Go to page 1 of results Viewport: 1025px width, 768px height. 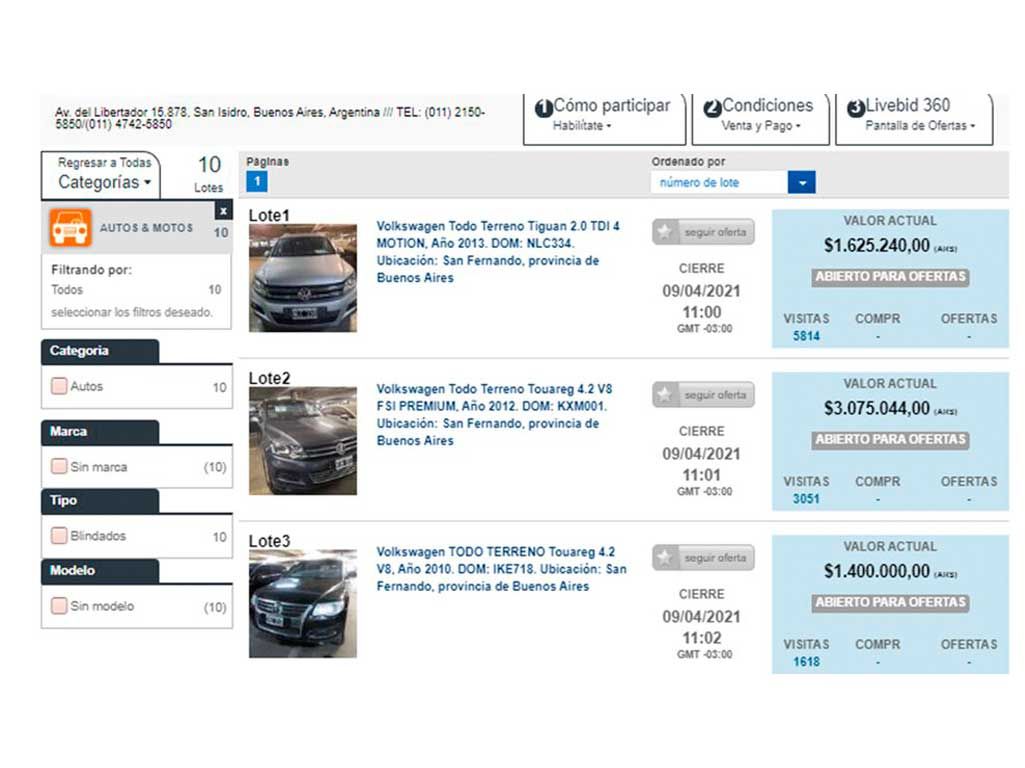(x=257, y=181)
